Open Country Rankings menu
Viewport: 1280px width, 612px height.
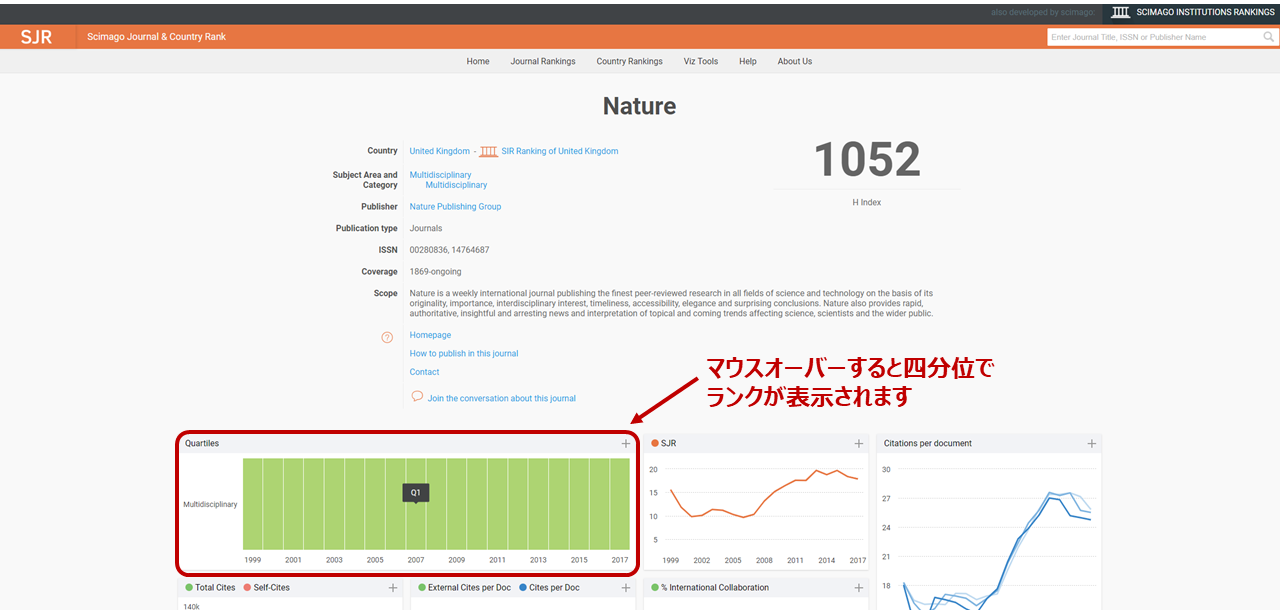pyautogui.click(x=629, y=61)
